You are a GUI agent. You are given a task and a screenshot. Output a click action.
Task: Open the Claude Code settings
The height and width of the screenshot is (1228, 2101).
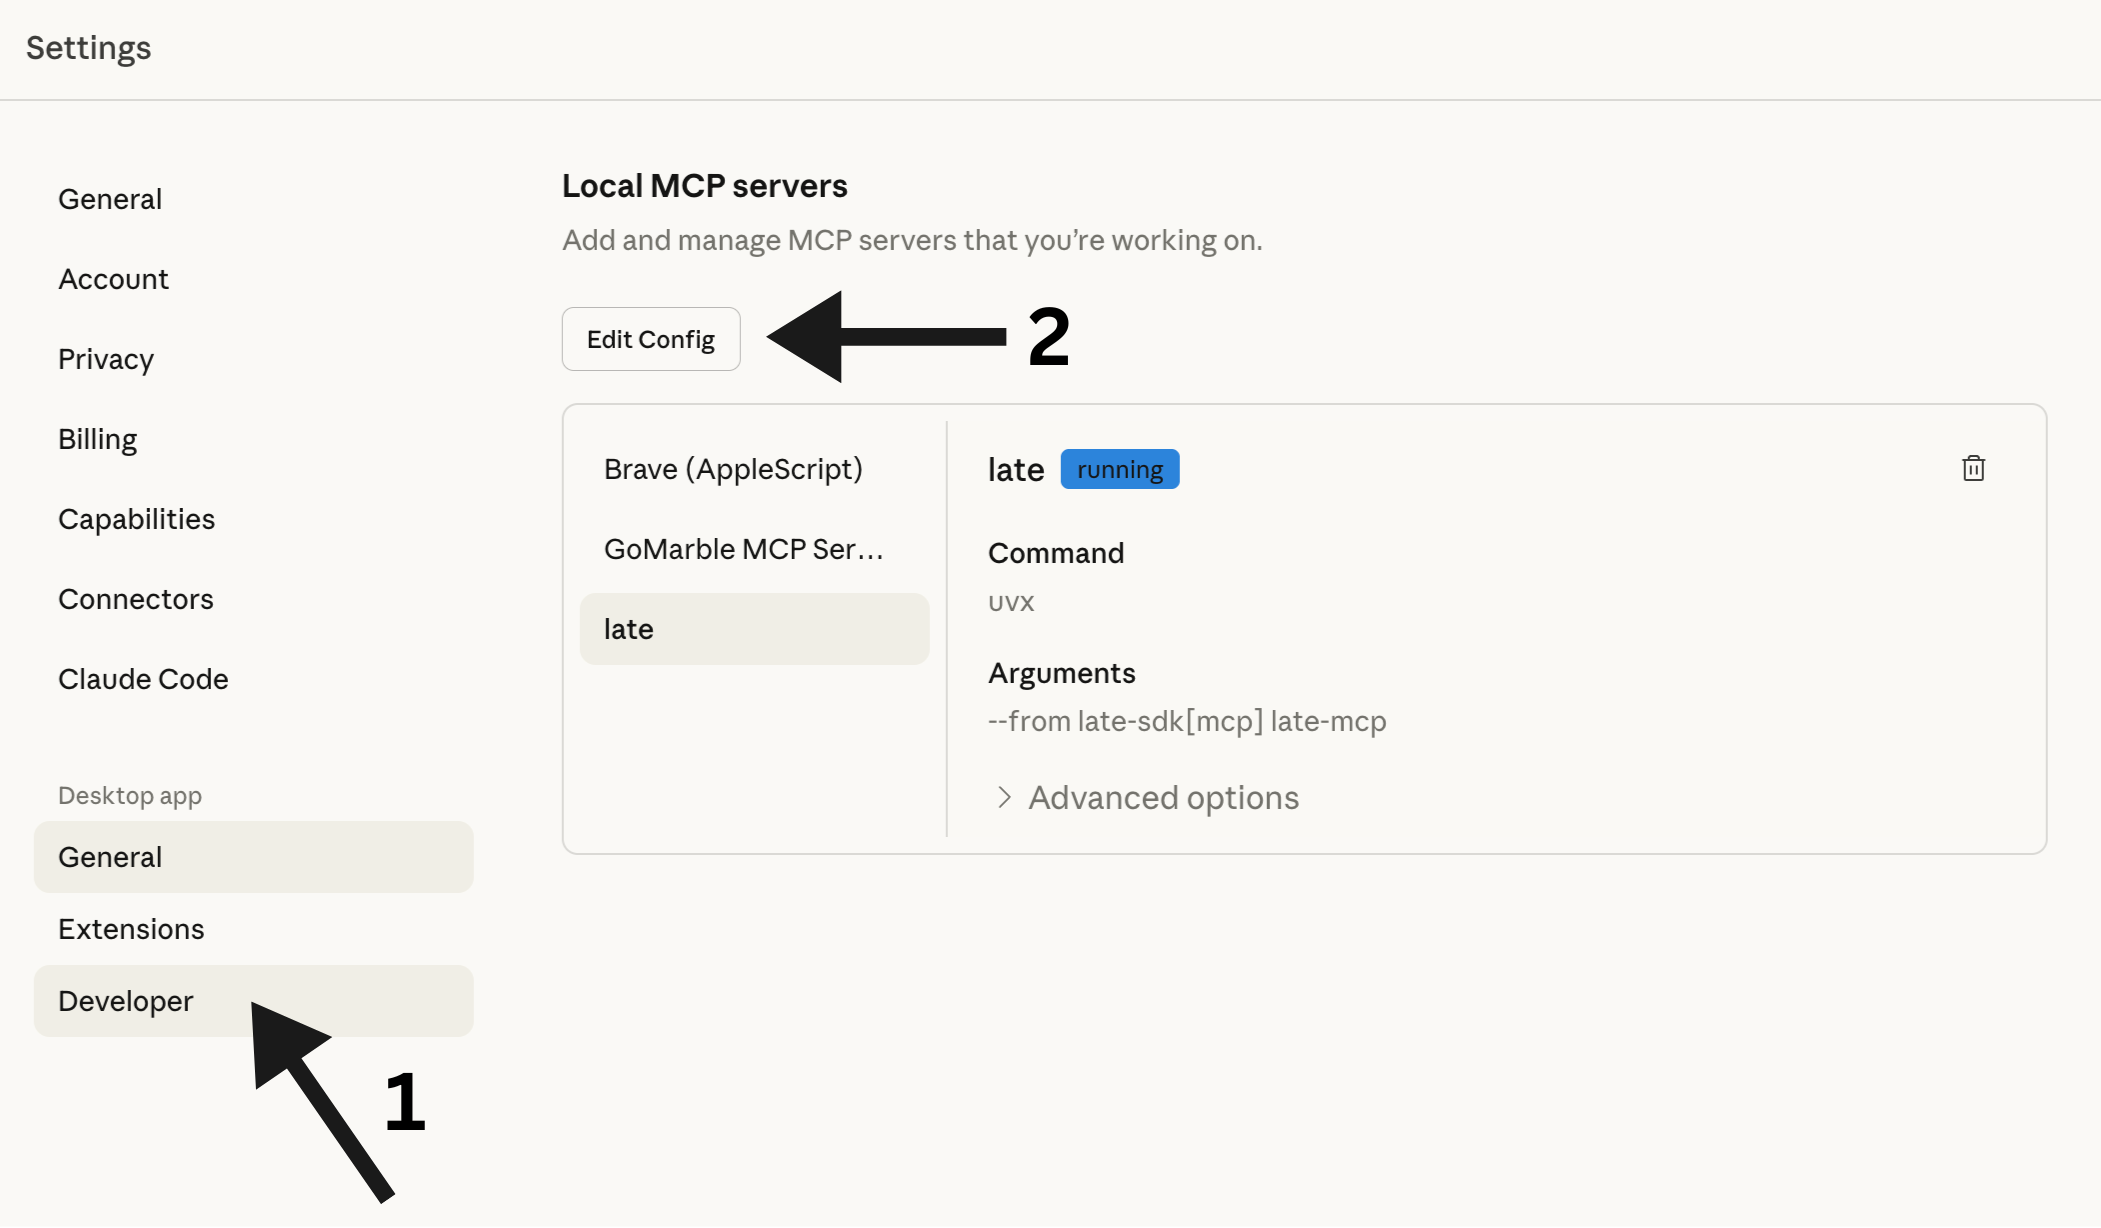pyautogui.click(x=143, y=678)
